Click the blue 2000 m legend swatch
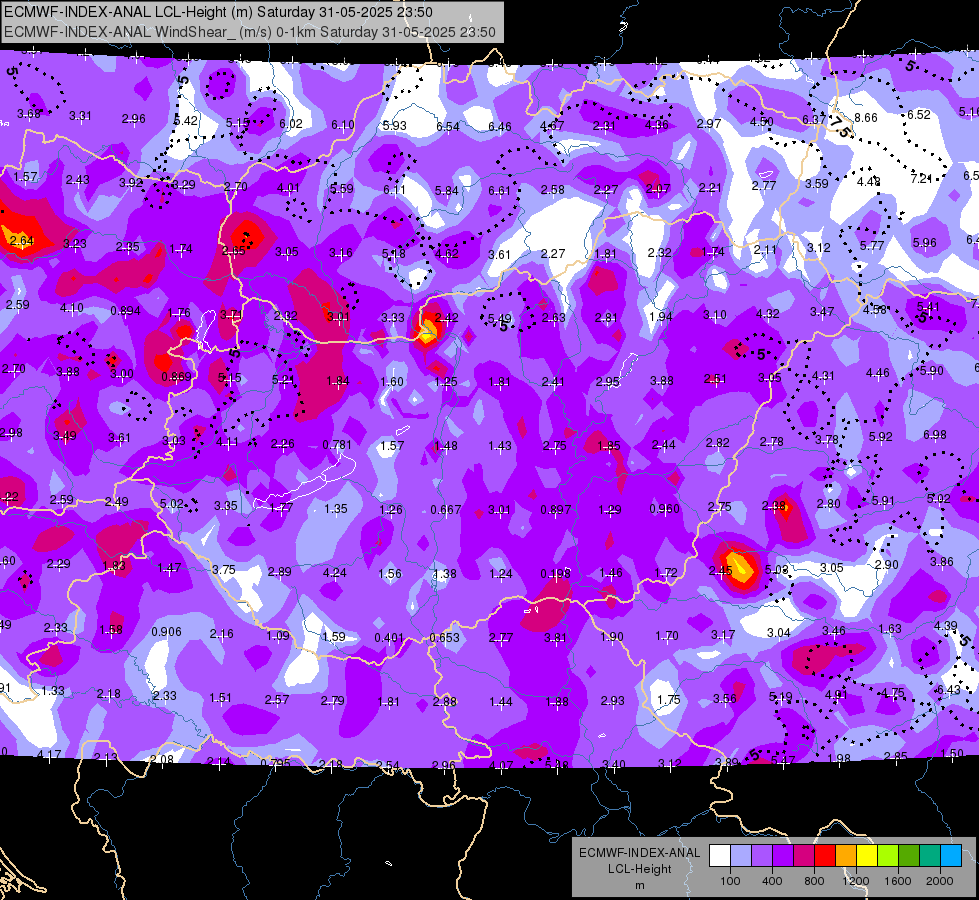The height and width of the screenshot is (900, 979). [x=951, y=856]
